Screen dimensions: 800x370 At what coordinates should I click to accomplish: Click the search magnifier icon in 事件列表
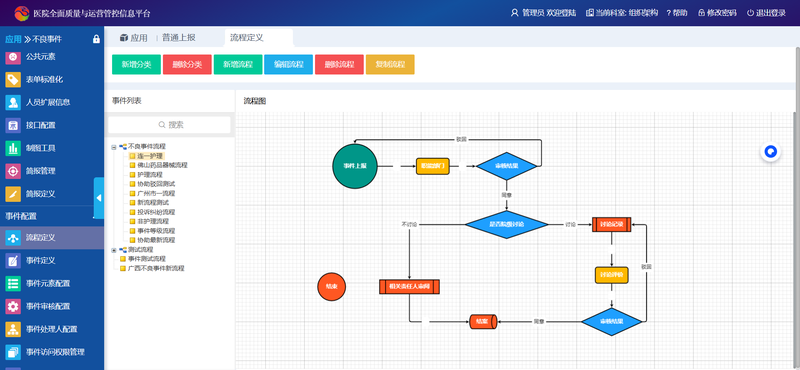[x=162, y=125]
